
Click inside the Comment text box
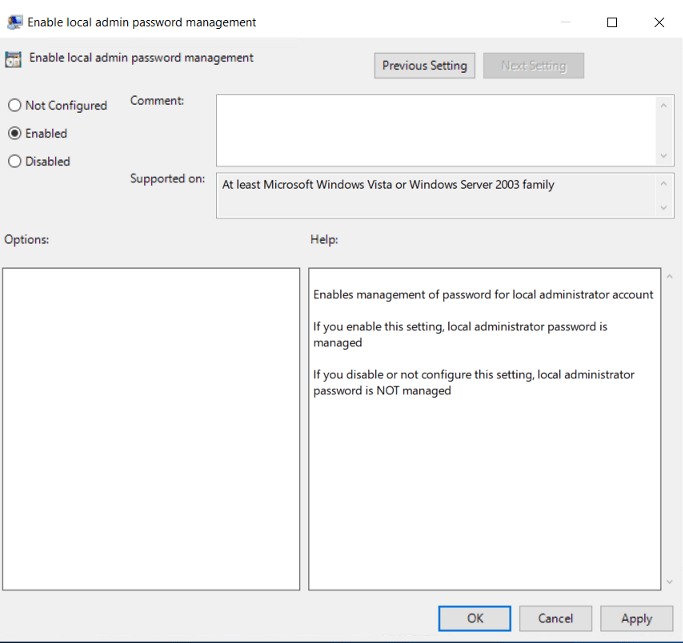pyautogui.click(x=435, y=129)
